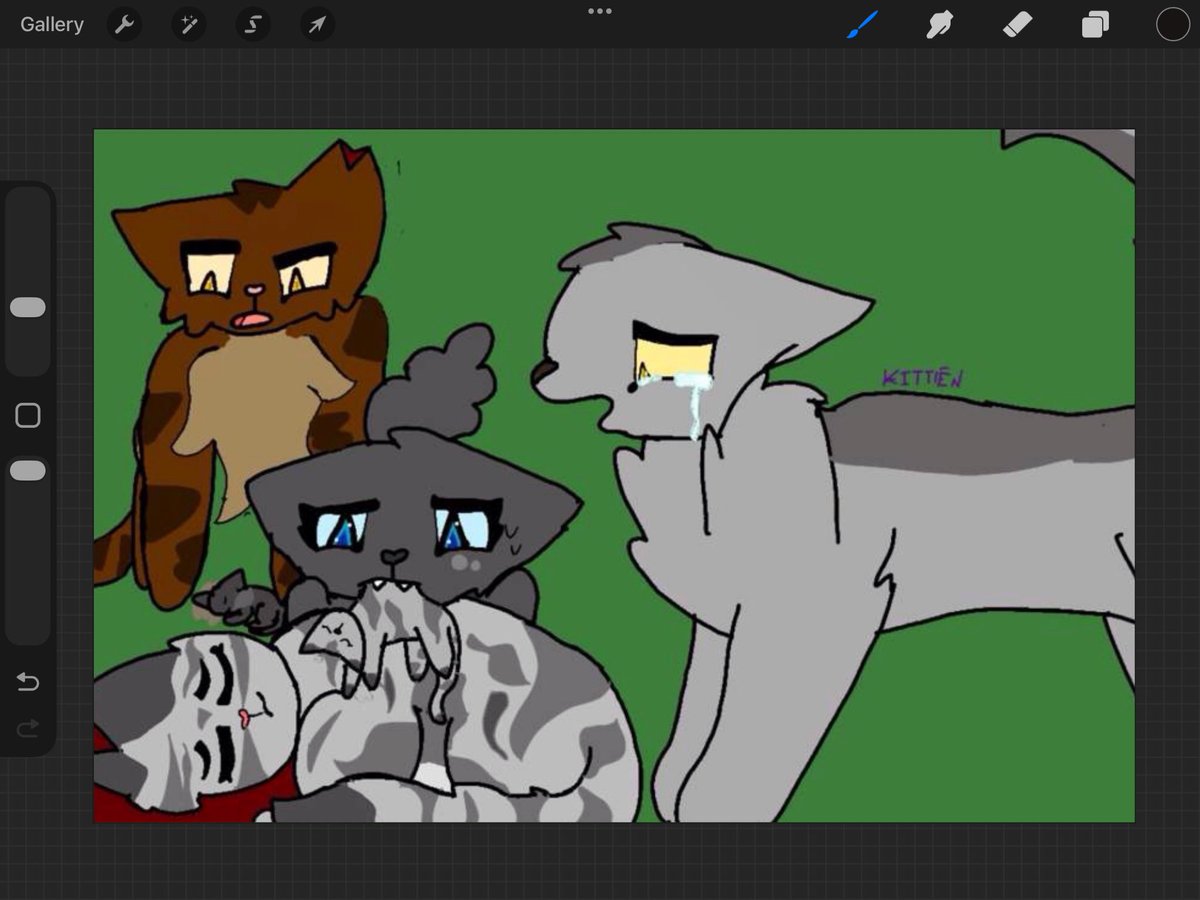Open the active color picker circle
Screen dimensions: 1200x900
tap(1173, 25)
